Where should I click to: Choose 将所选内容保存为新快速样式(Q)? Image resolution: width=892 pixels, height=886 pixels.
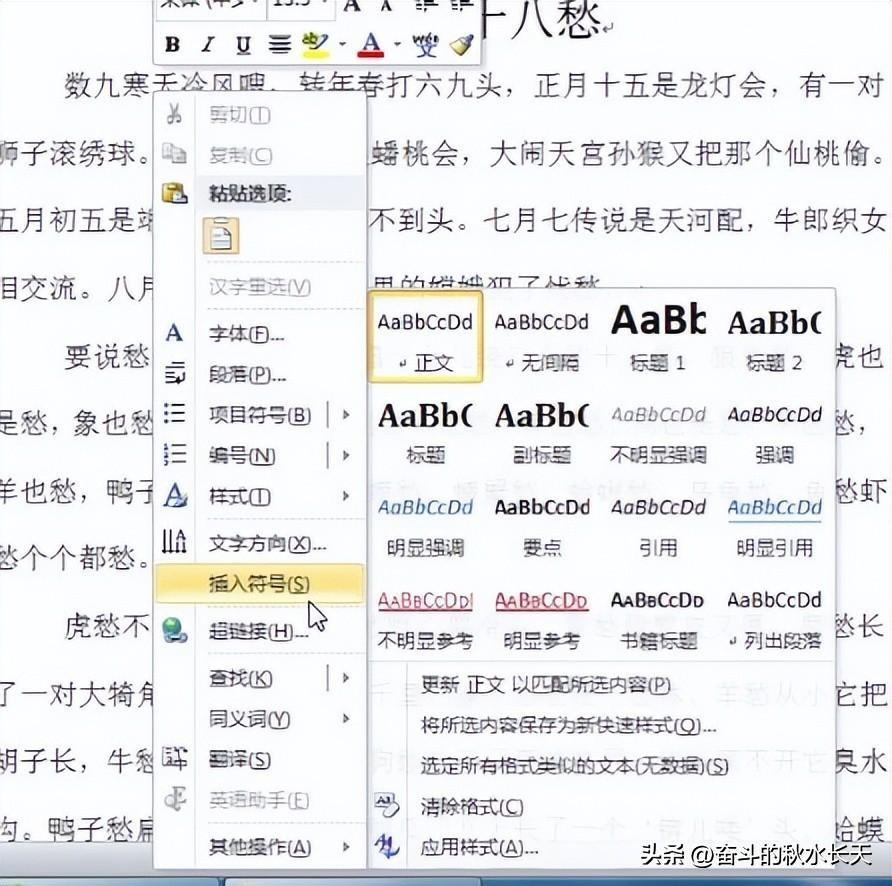(x=568, y=725)
